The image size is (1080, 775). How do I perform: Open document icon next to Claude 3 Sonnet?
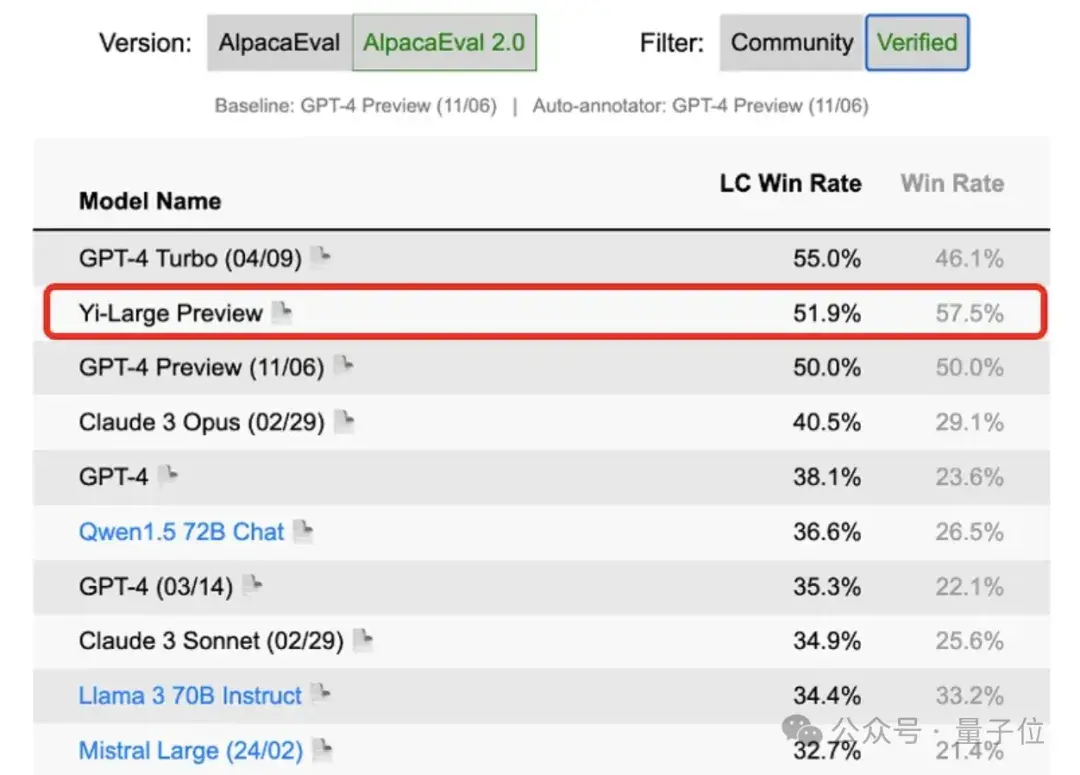pyautogui.click(x=362, y=641)
